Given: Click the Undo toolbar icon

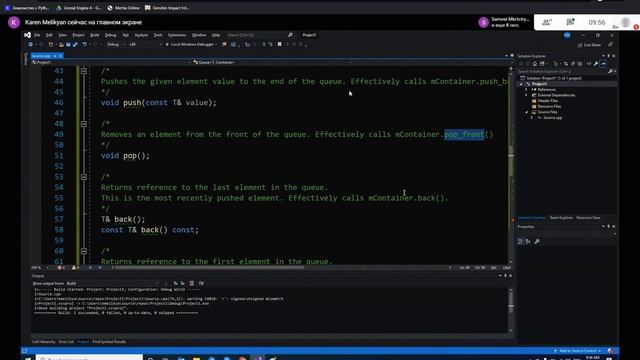Looking at the screenshot, I should click(x=84, y=44).
